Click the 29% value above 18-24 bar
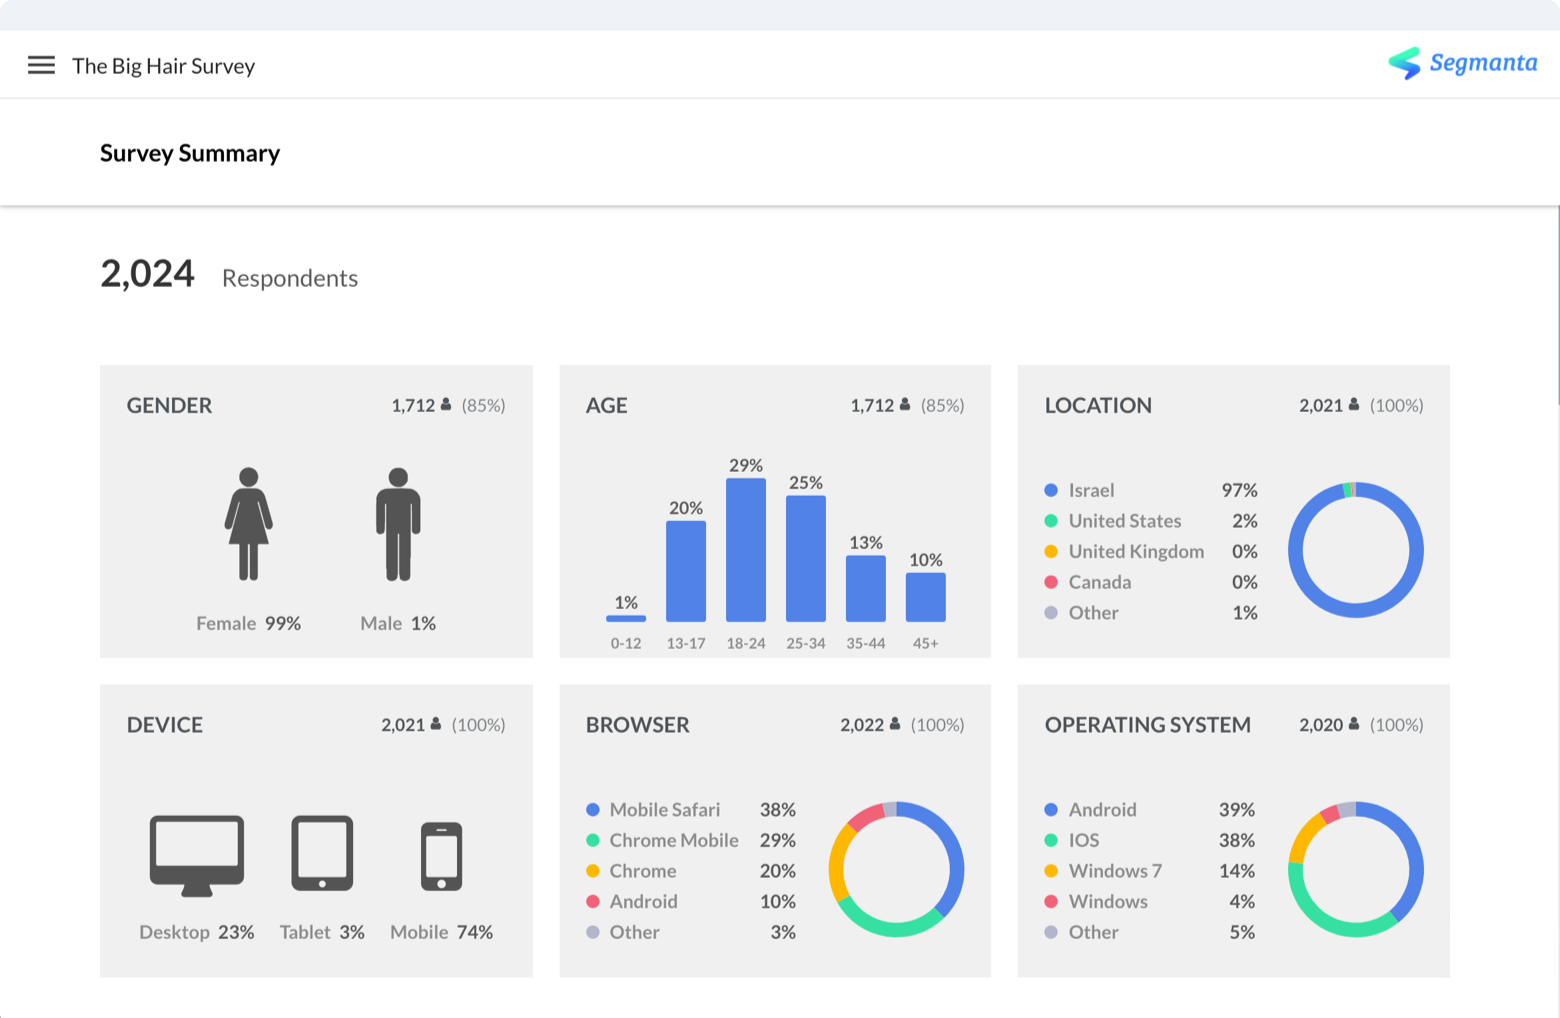This screenshot has height=1018, width=1560. coord(746,465)
